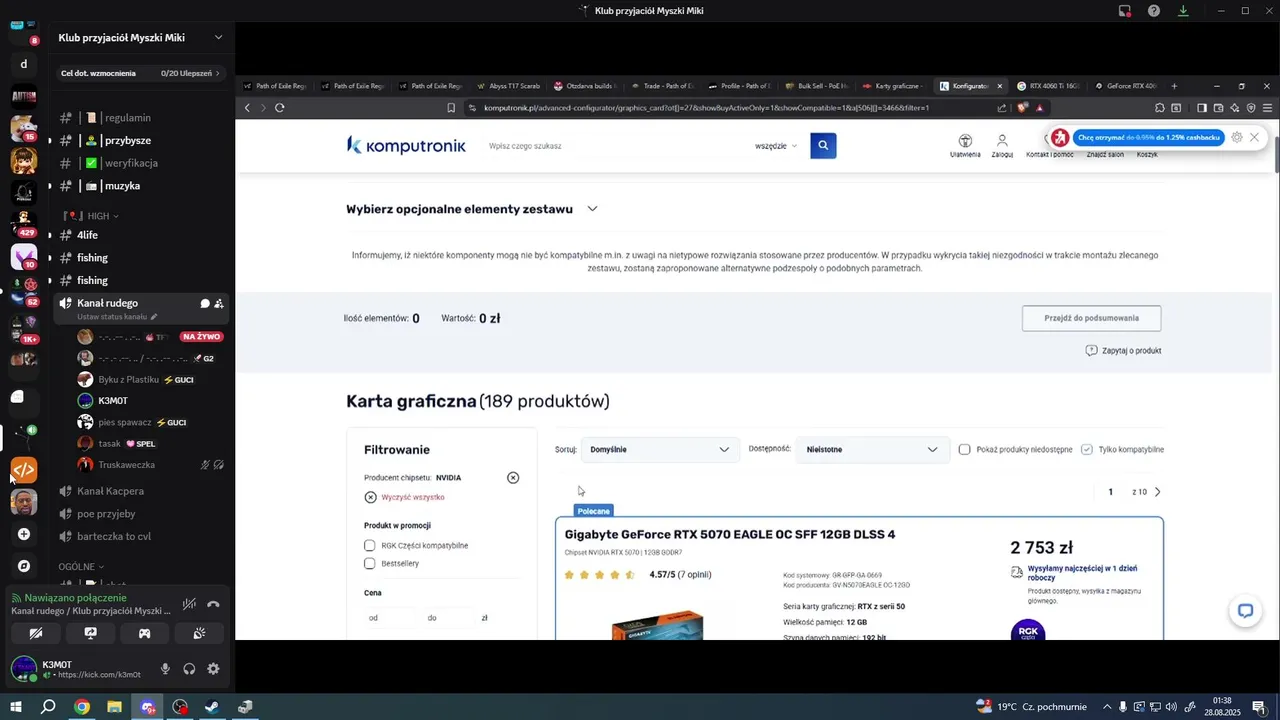Add a server with plus icon

(24, 534)
